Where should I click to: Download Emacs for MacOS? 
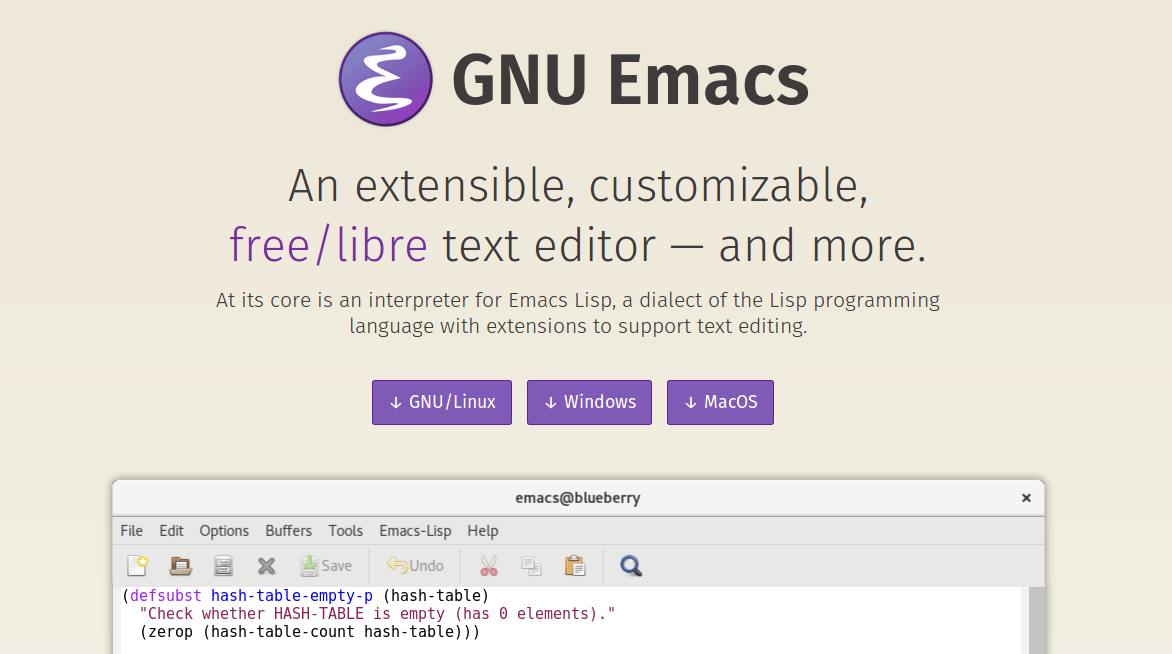click(x=721, y=402)
